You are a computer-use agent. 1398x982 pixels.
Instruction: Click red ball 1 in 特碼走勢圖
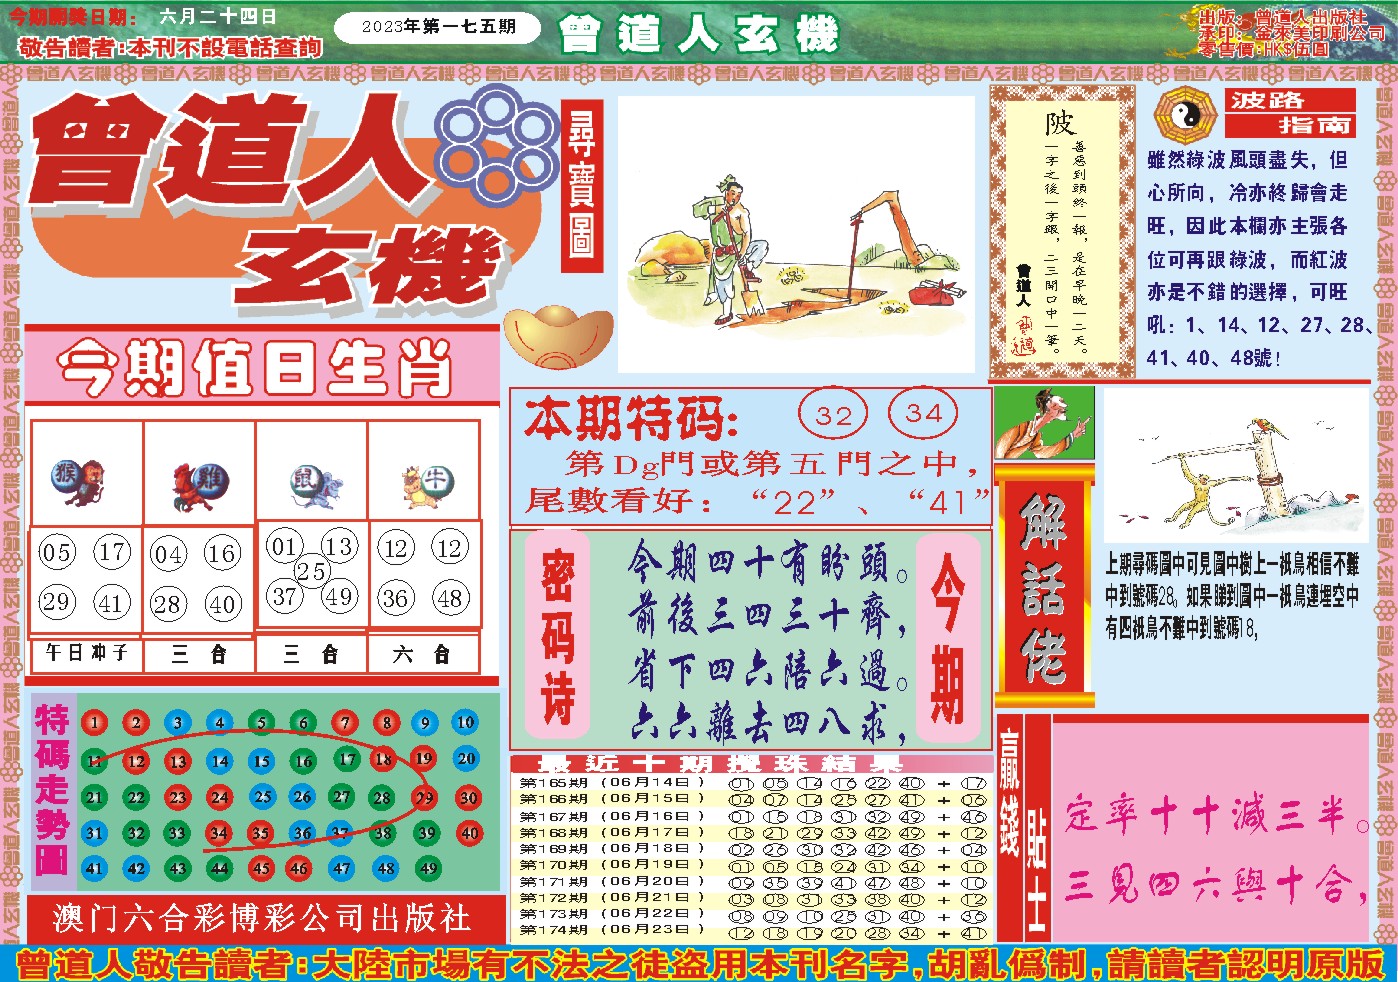tap(94, 722)
